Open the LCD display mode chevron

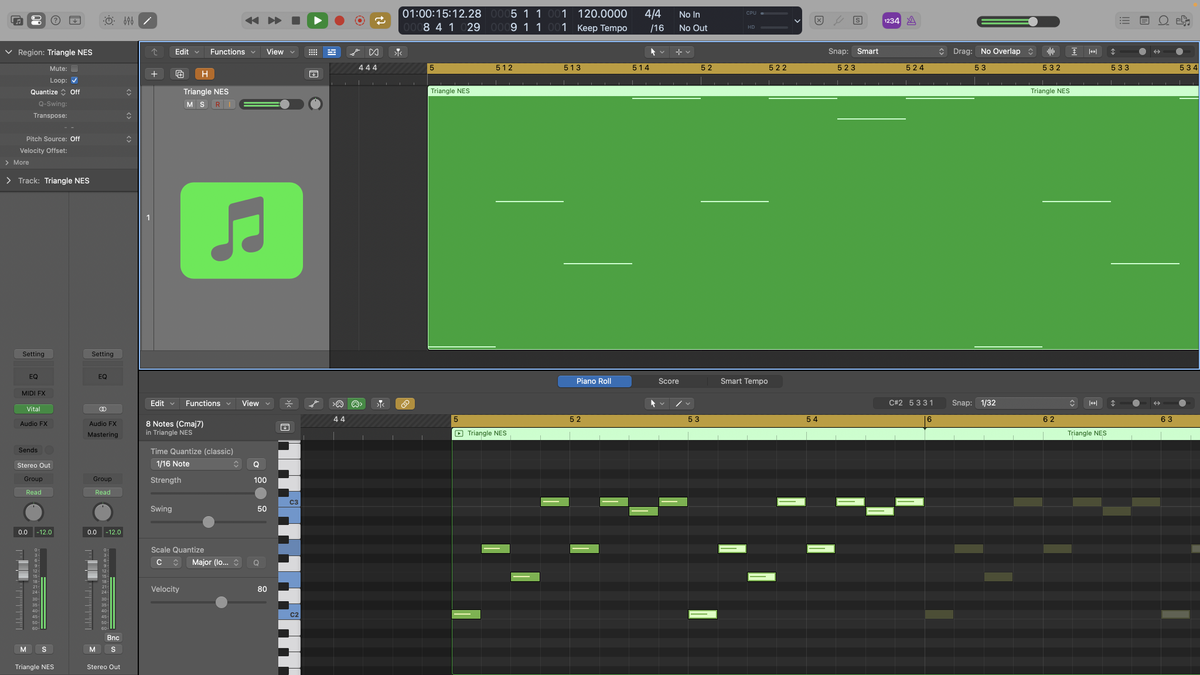tap(796, 21)
